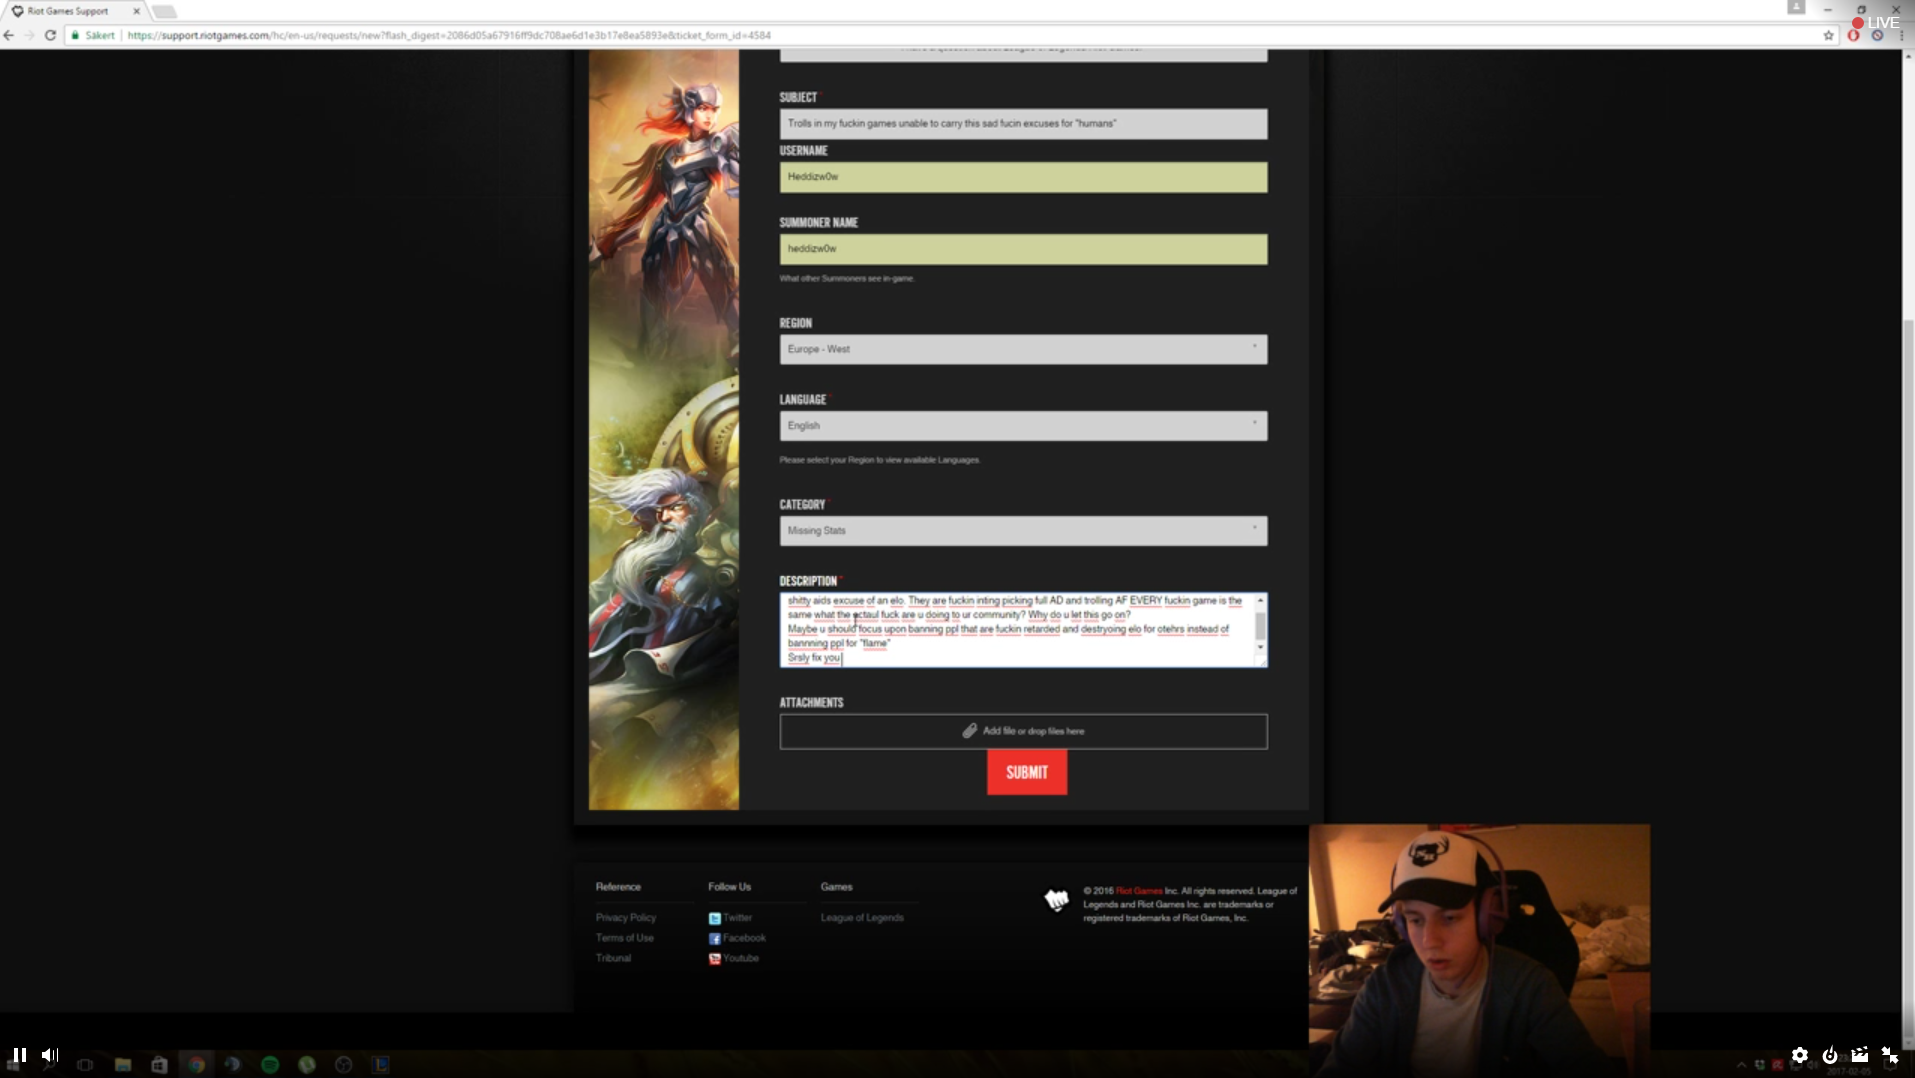The width and height of the screenshot is (1915, 1078).
Task: Exit fullscreen using the inward arrows icon
Action: tap(1889, 1055)
